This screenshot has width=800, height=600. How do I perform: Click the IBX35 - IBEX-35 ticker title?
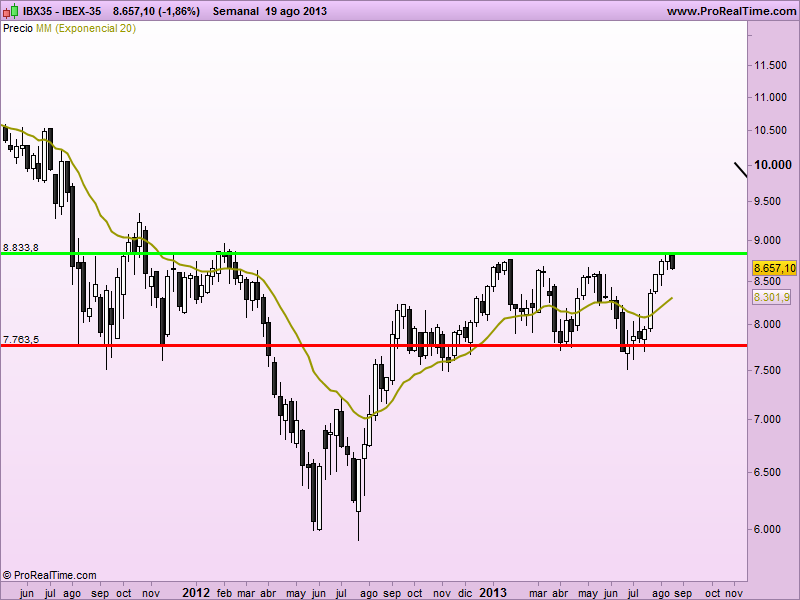(62, 11)
